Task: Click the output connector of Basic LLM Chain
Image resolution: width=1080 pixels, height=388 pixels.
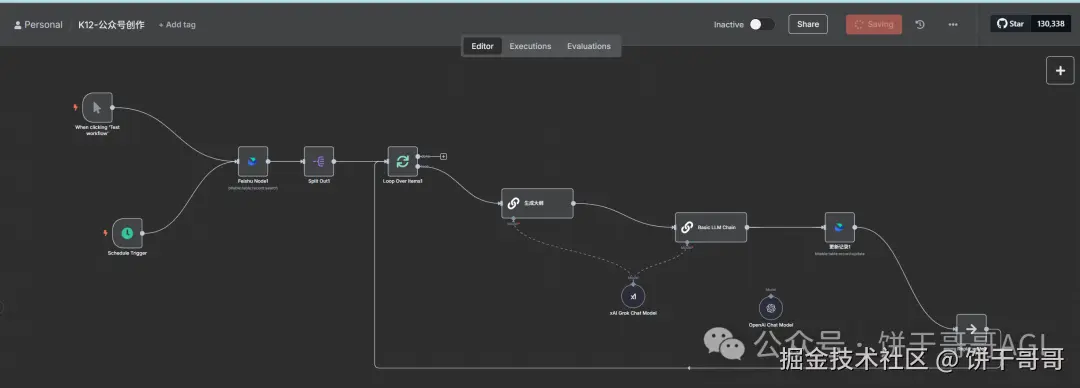Action: [x=747, y=227]
